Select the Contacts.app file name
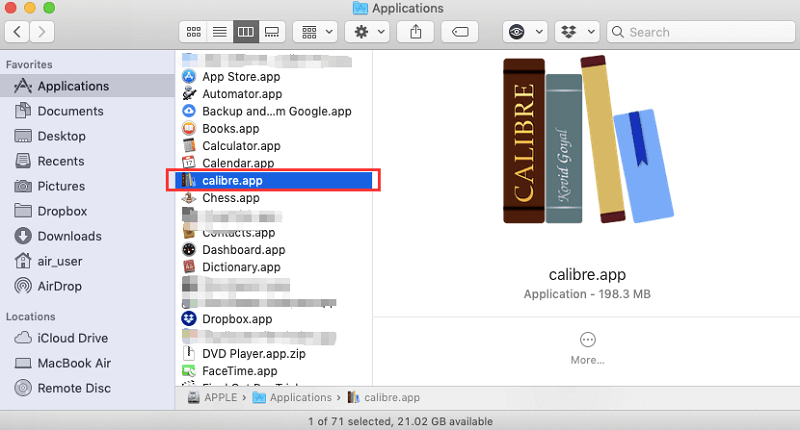This screenshot has width=800, height=430. pos(239,233)
